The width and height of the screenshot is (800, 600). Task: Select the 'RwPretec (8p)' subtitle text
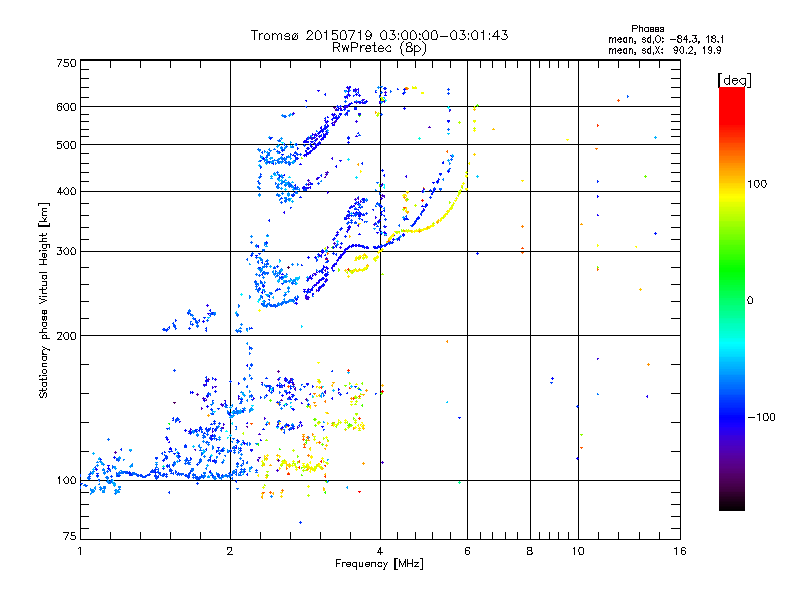379,48
